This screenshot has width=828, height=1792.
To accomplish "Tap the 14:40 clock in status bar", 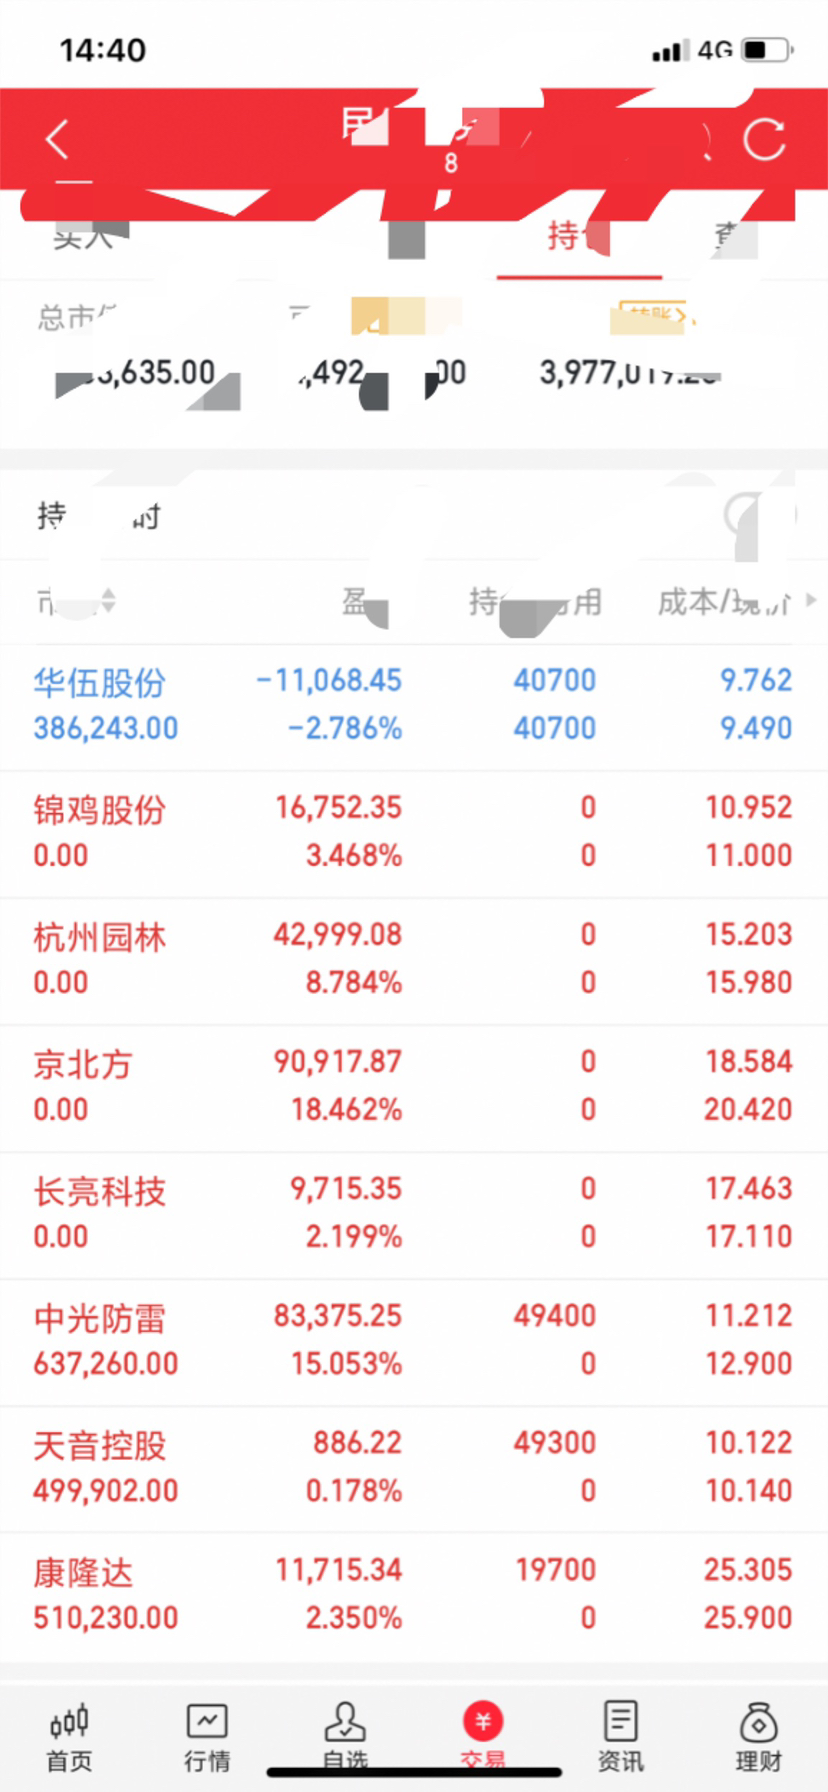I will 103,50.
